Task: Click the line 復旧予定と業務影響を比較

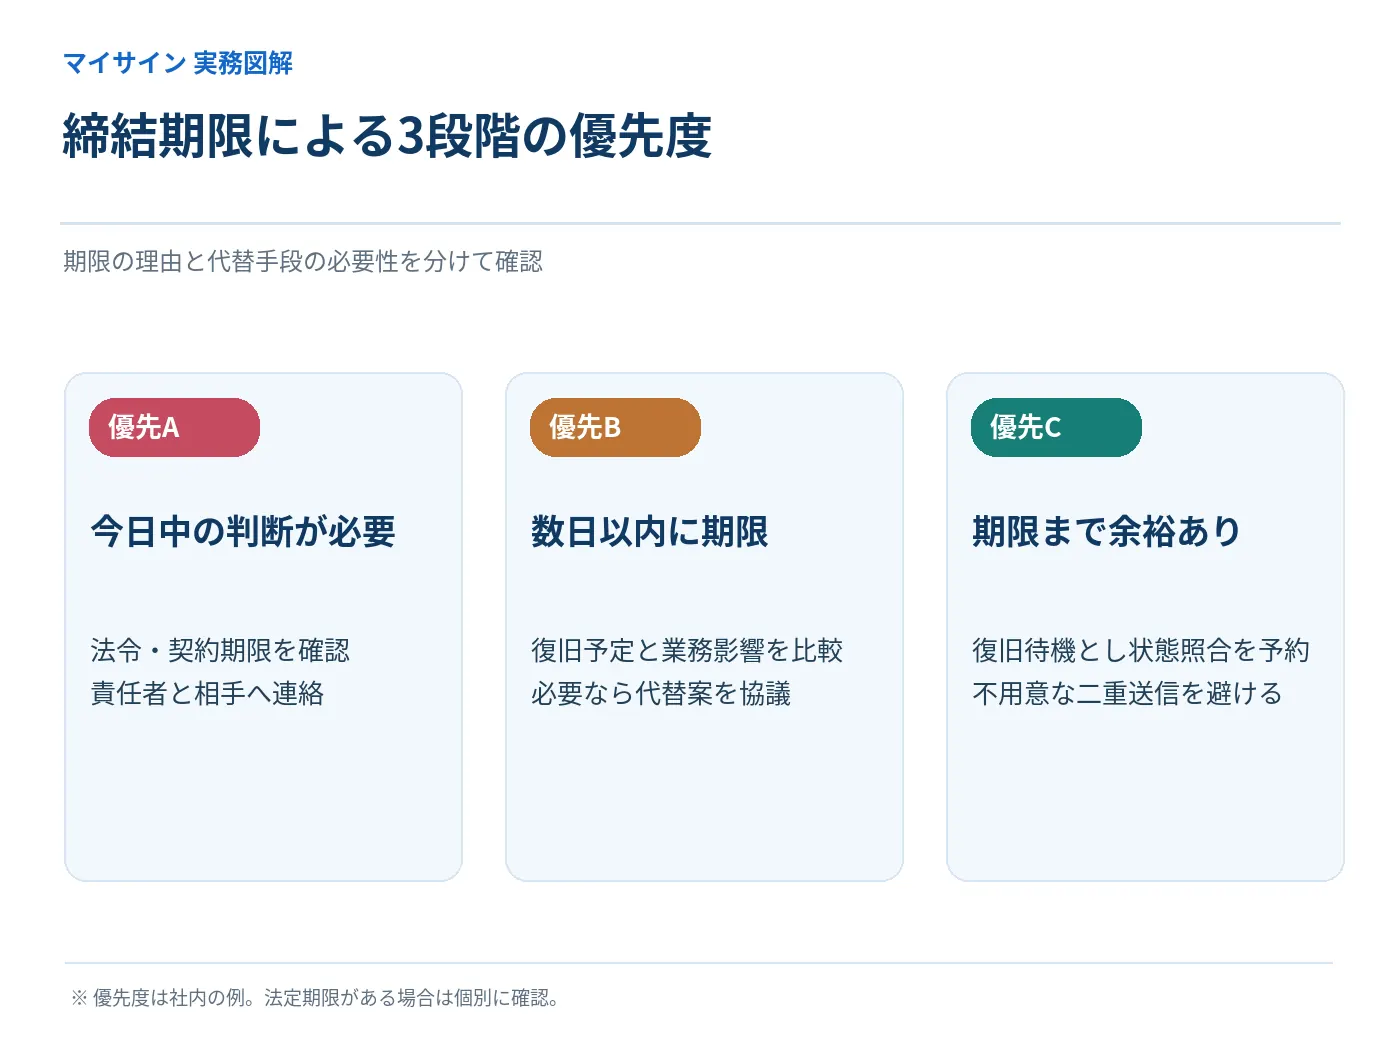Action: pyautogui.click(x=687, y=650)
